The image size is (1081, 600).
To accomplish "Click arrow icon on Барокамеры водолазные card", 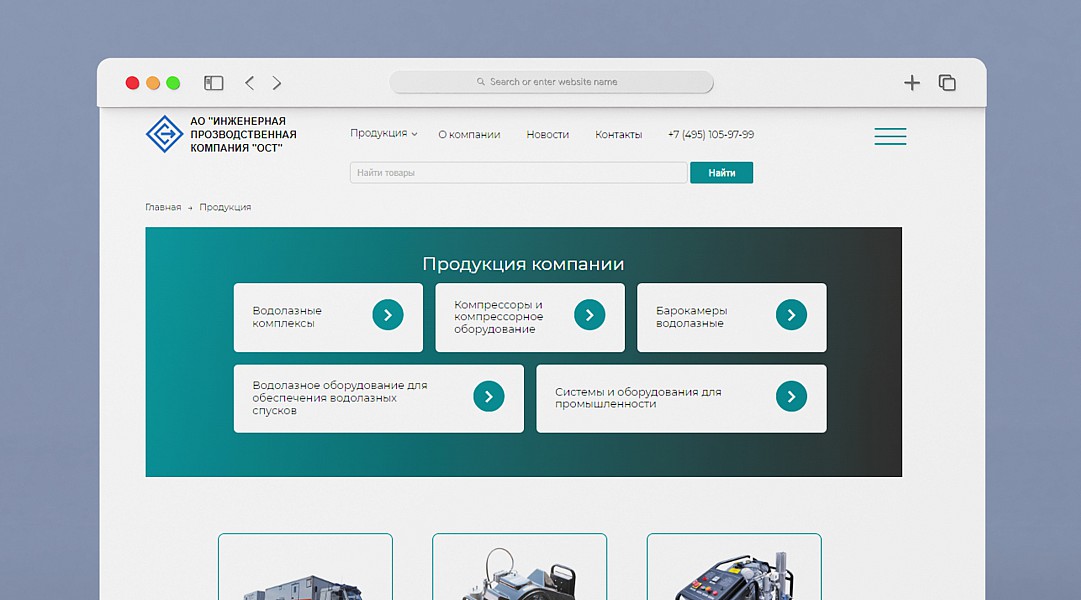I will coord(791,315).
